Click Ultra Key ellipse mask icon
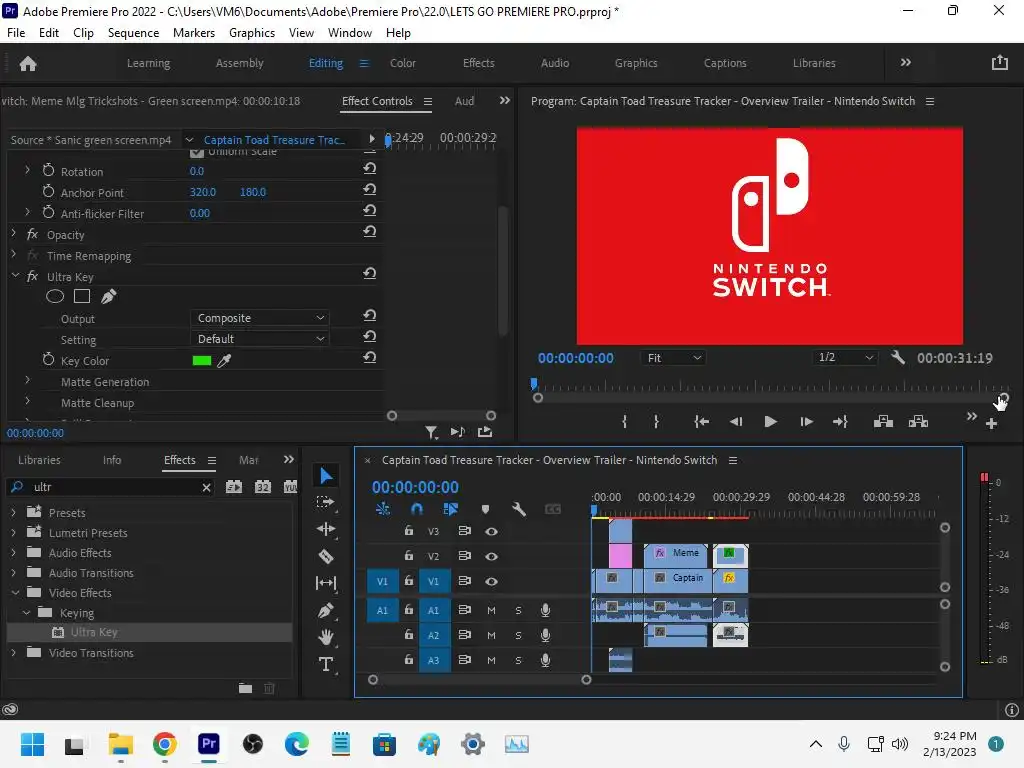Viewport: 1024px width, 768px height. [x=55, y=296]
